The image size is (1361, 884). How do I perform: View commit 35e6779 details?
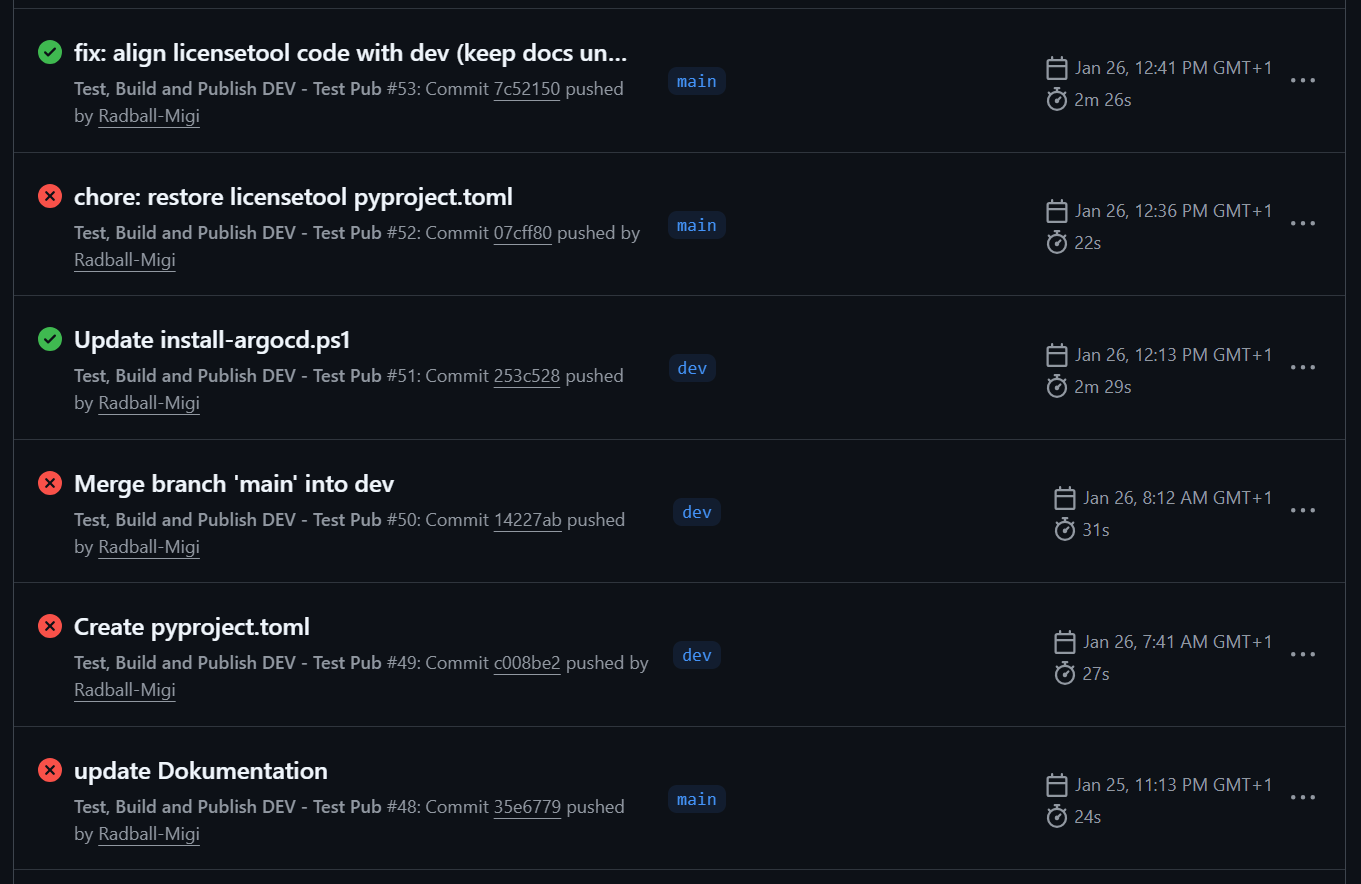click(x=526, y=807)
